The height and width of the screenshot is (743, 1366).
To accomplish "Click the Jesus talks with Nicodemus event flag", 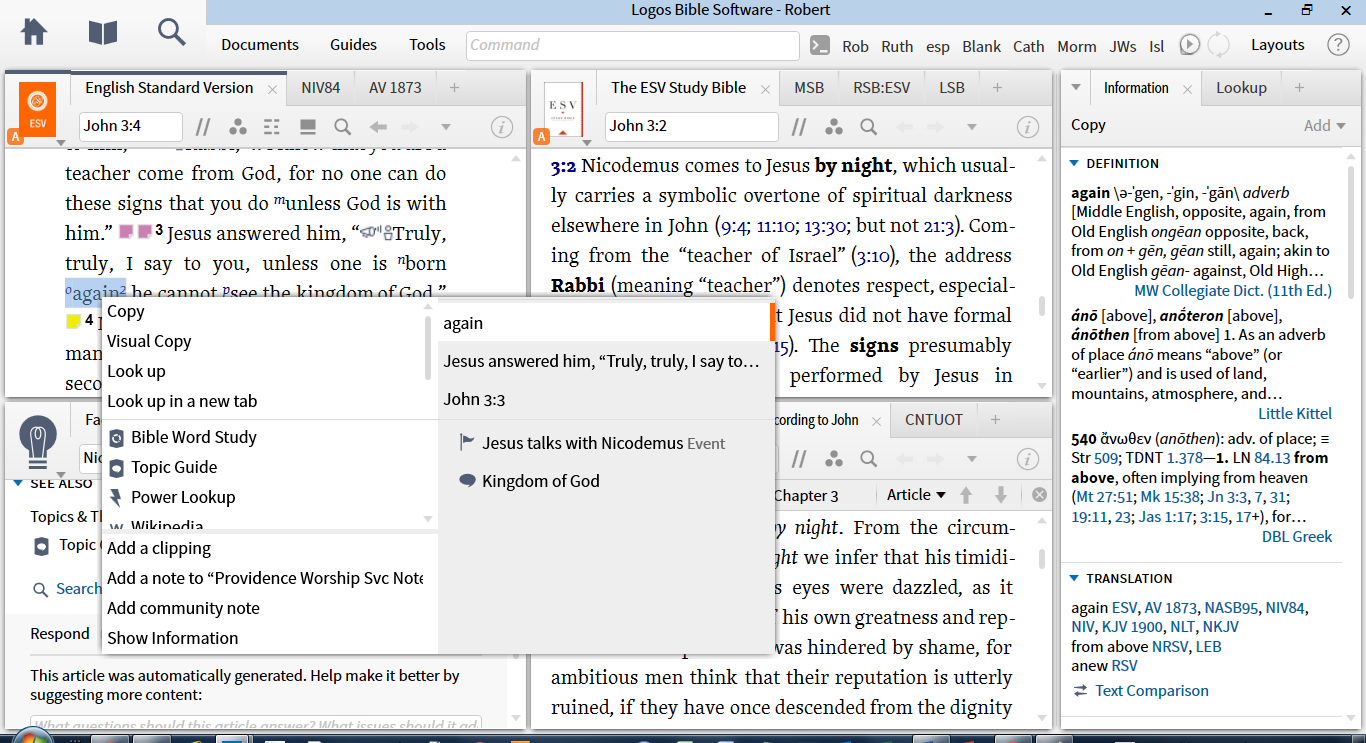I will (466, 443).
